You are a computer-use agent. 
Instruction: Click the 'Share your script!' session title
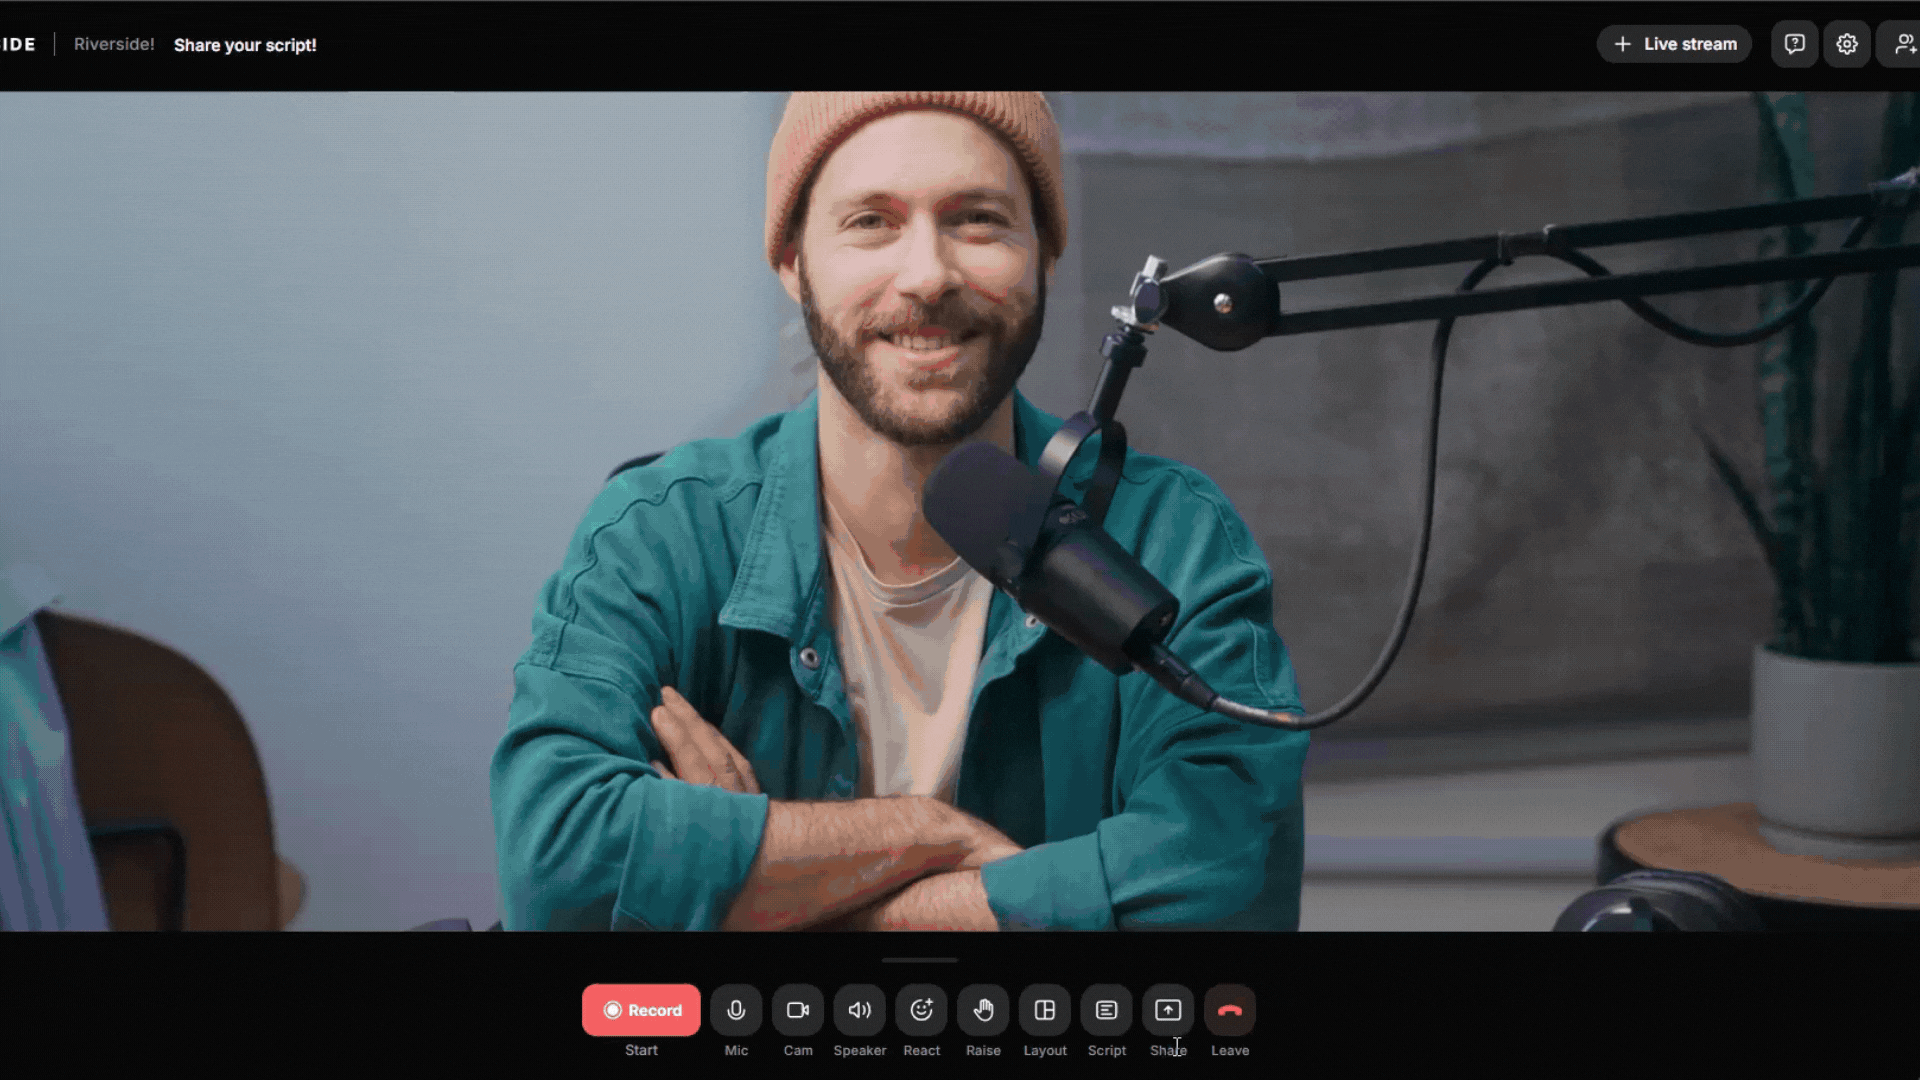245,45
